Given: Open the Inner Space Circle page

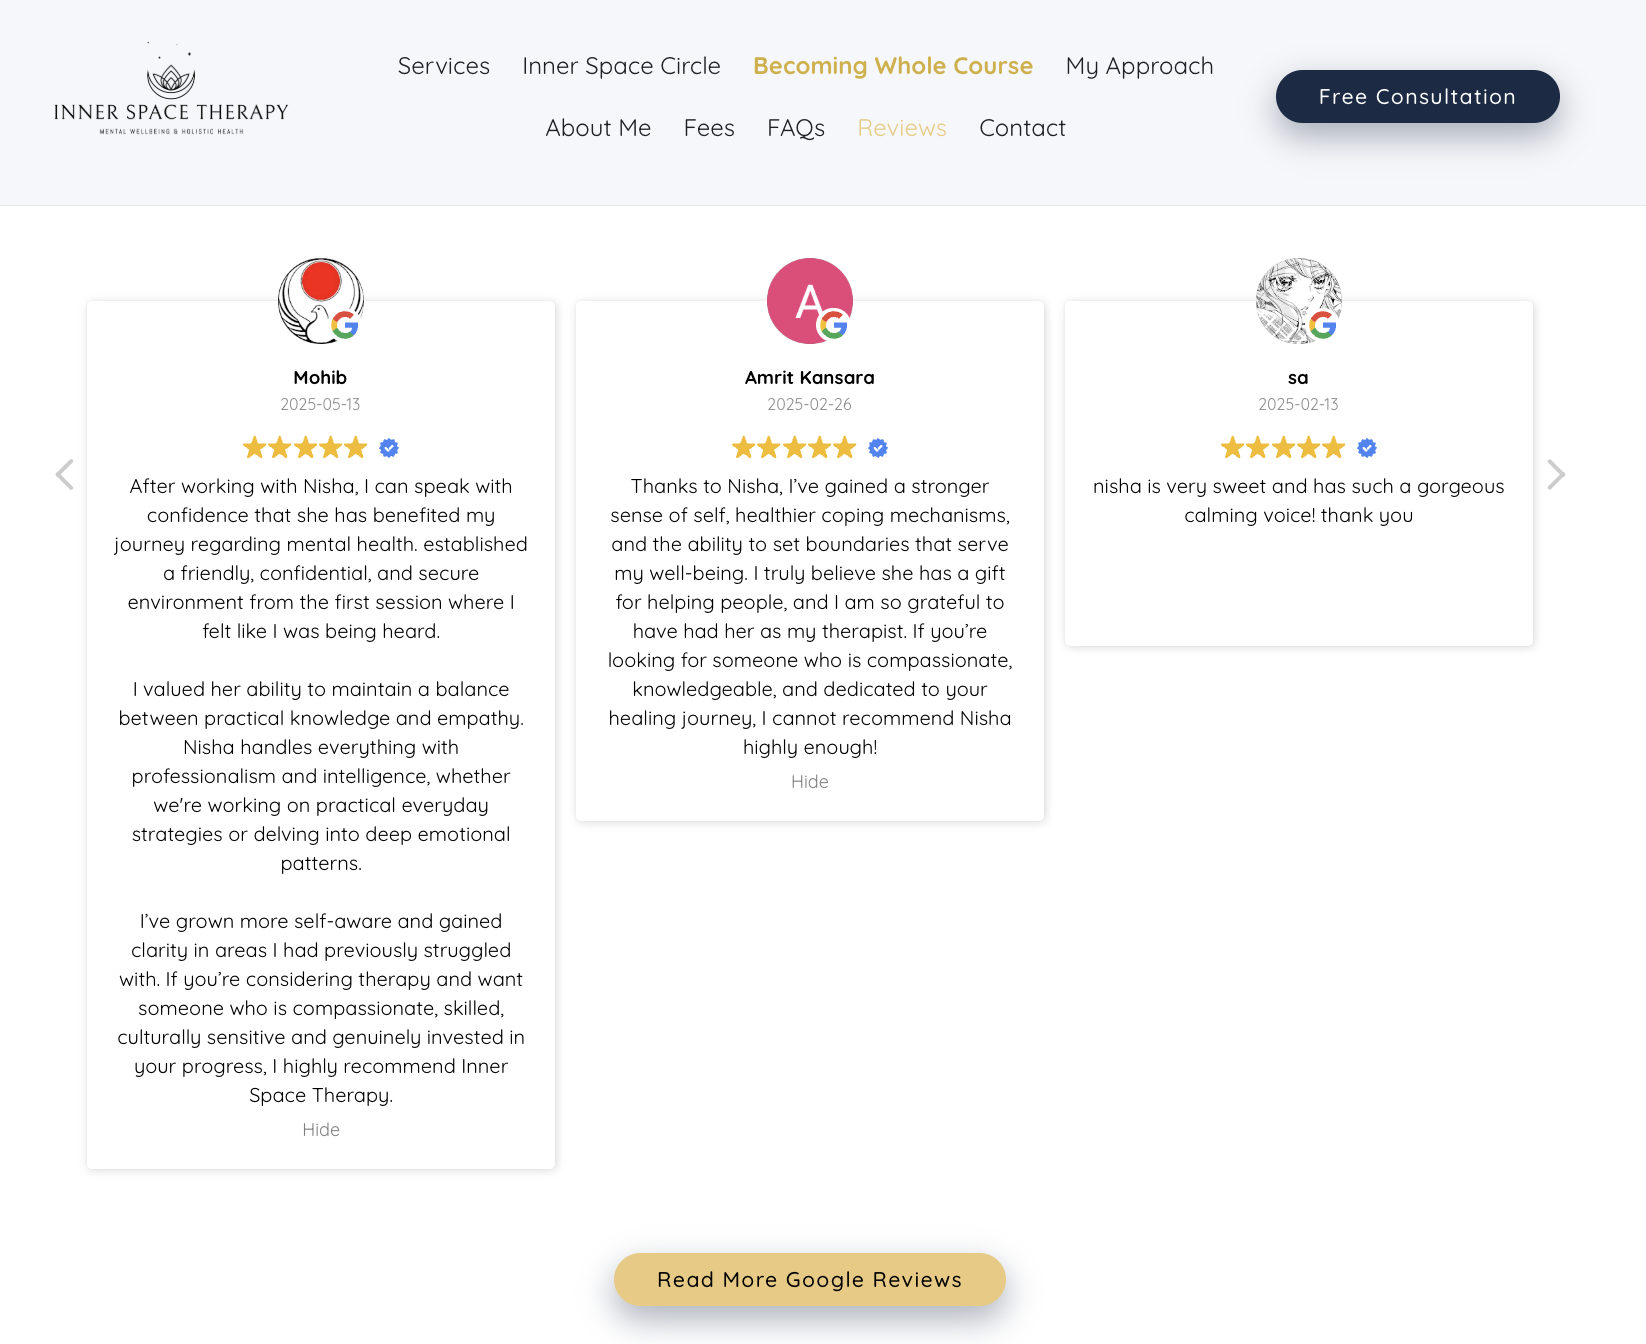Looking at the screenshot, I should coord(621,66).
